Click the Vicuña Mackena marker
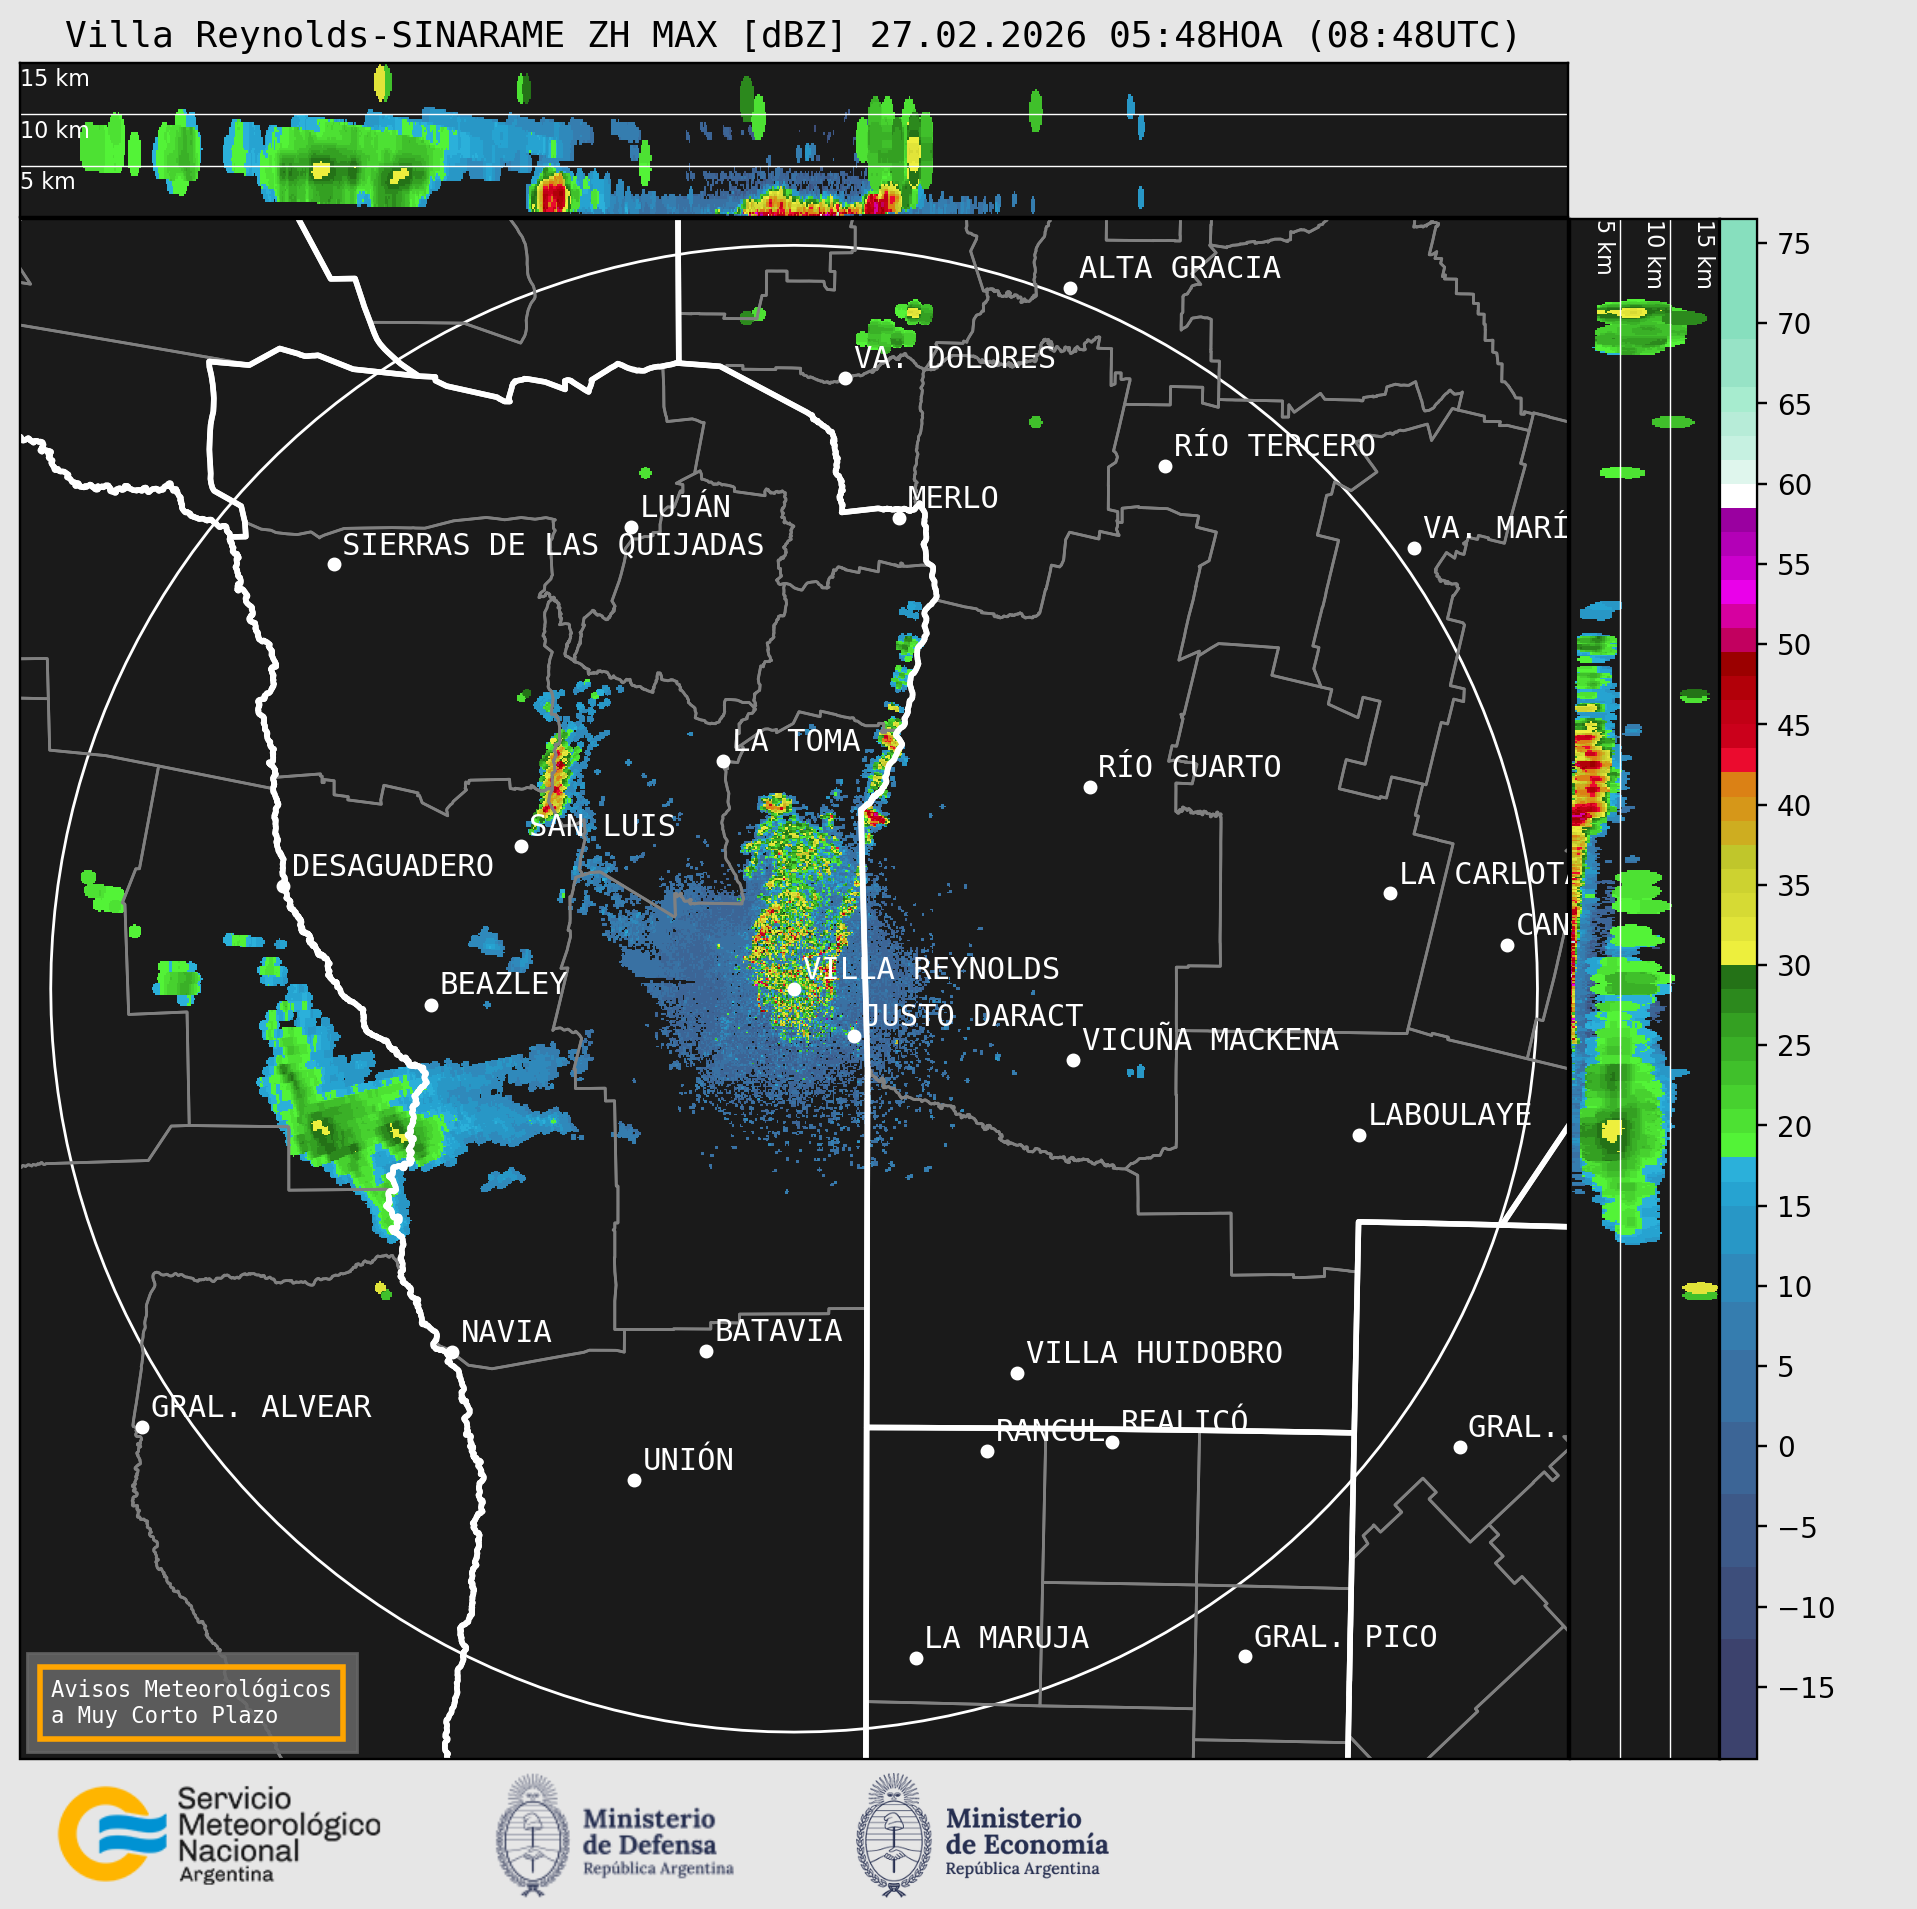The image size is (1917, 1909). pyautogui.click(x=1073, y=1060)
